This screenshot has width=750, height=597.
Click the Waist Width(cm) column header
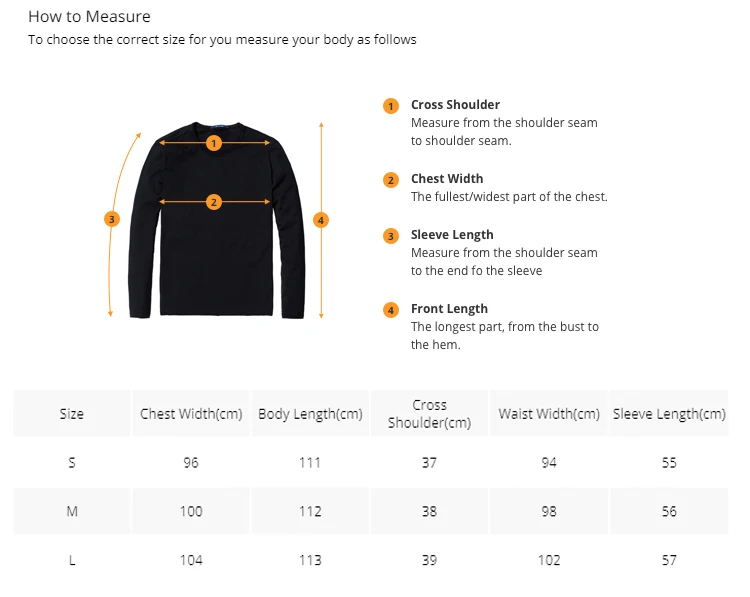click(x=549, y=414)
